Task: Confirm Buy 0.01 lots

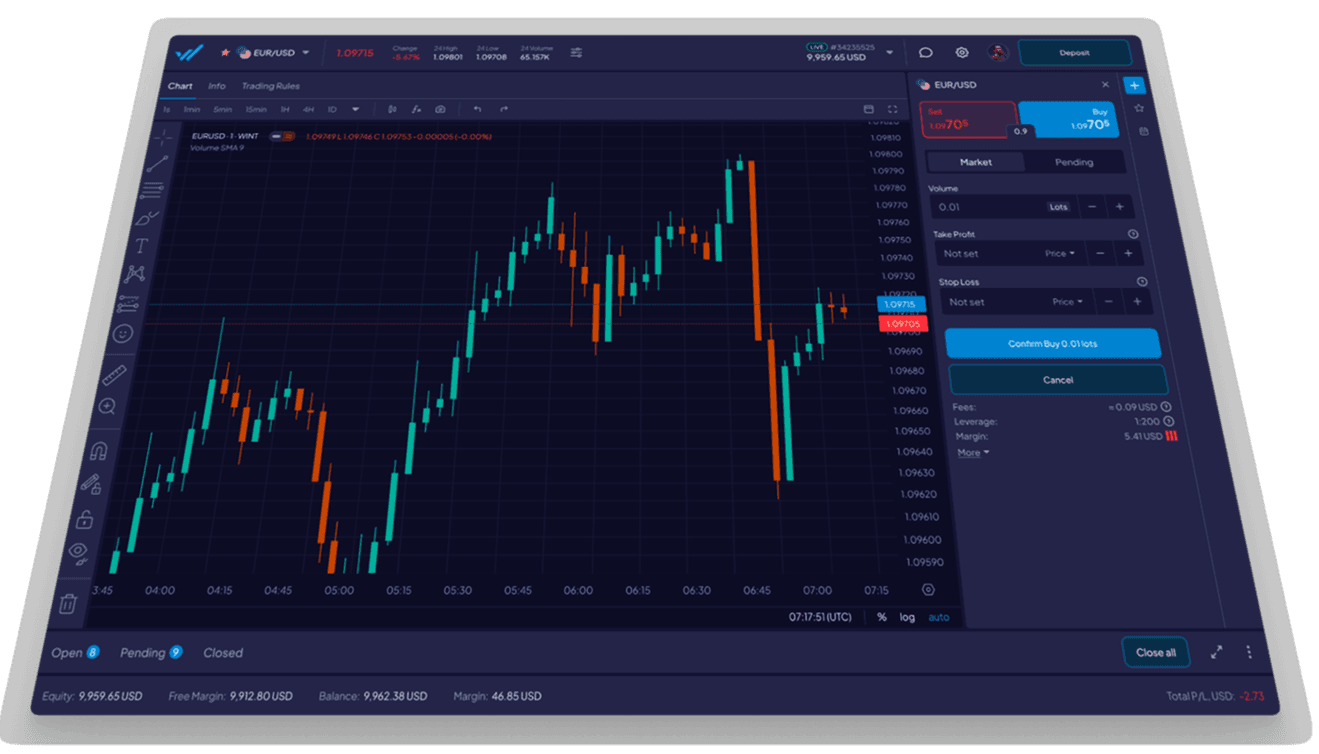Action: tap(1053, 343)
